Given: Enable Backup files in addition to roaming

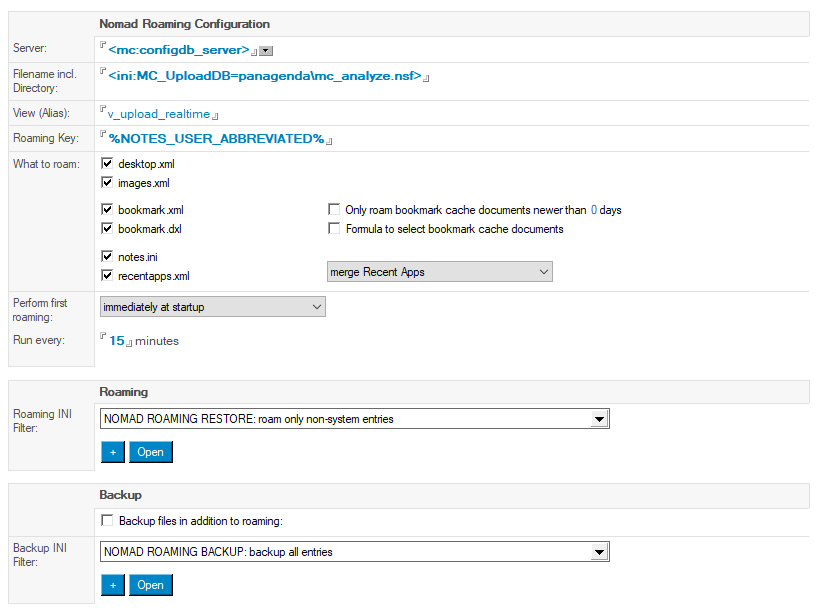Looking at the screenshot, I should coord(108,521).
